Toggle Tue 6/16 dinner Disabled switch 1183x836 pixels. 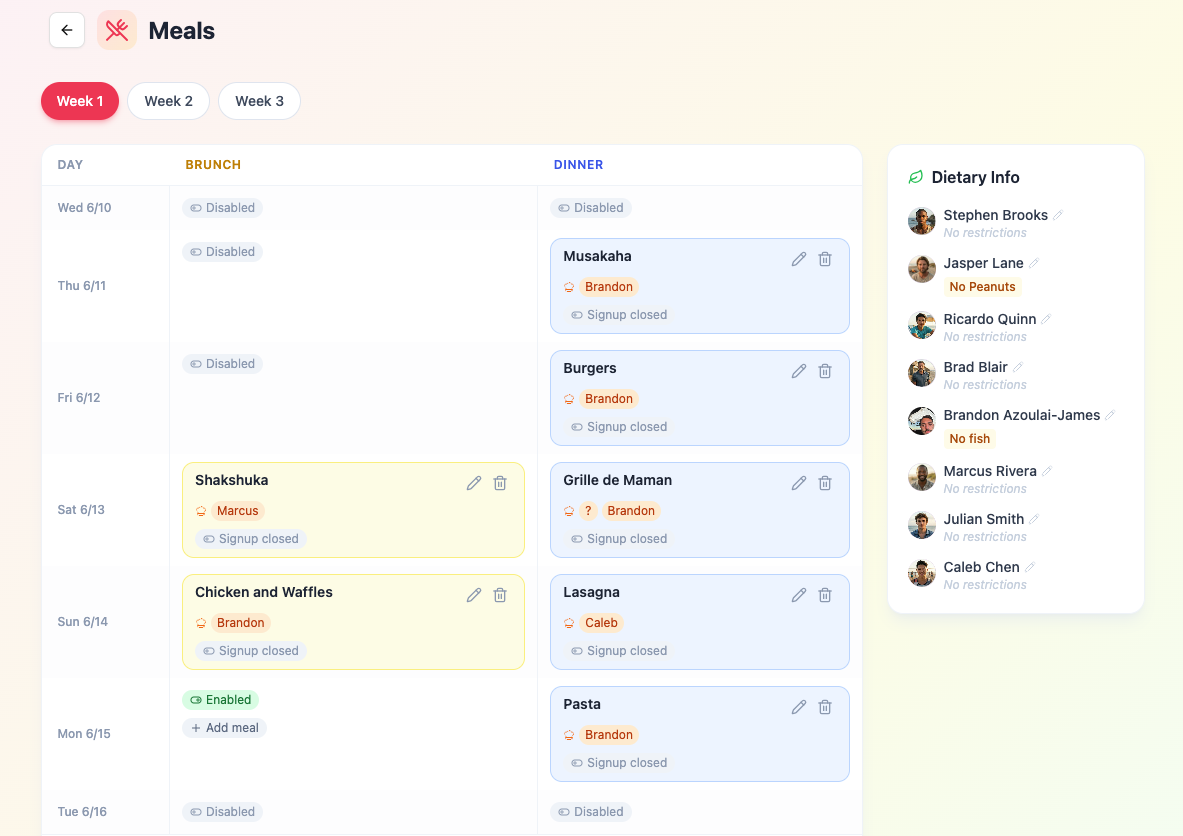[x=591, y=812]
